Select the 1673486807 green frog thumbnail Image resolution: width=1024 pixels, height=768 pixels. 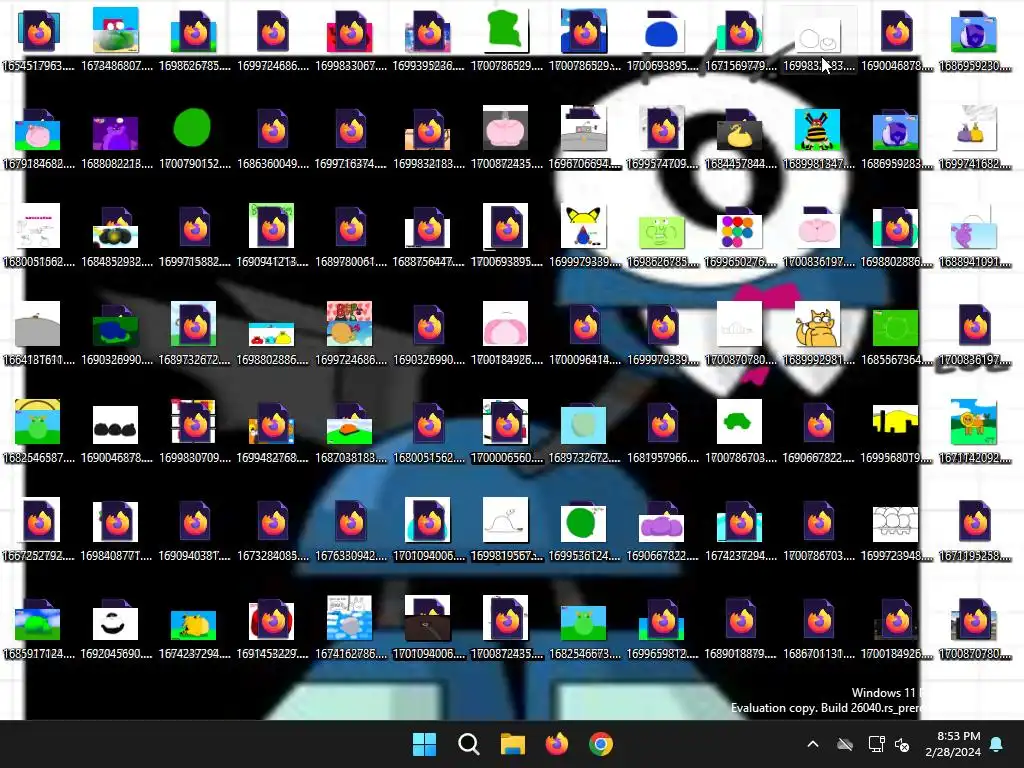point(116,39)
